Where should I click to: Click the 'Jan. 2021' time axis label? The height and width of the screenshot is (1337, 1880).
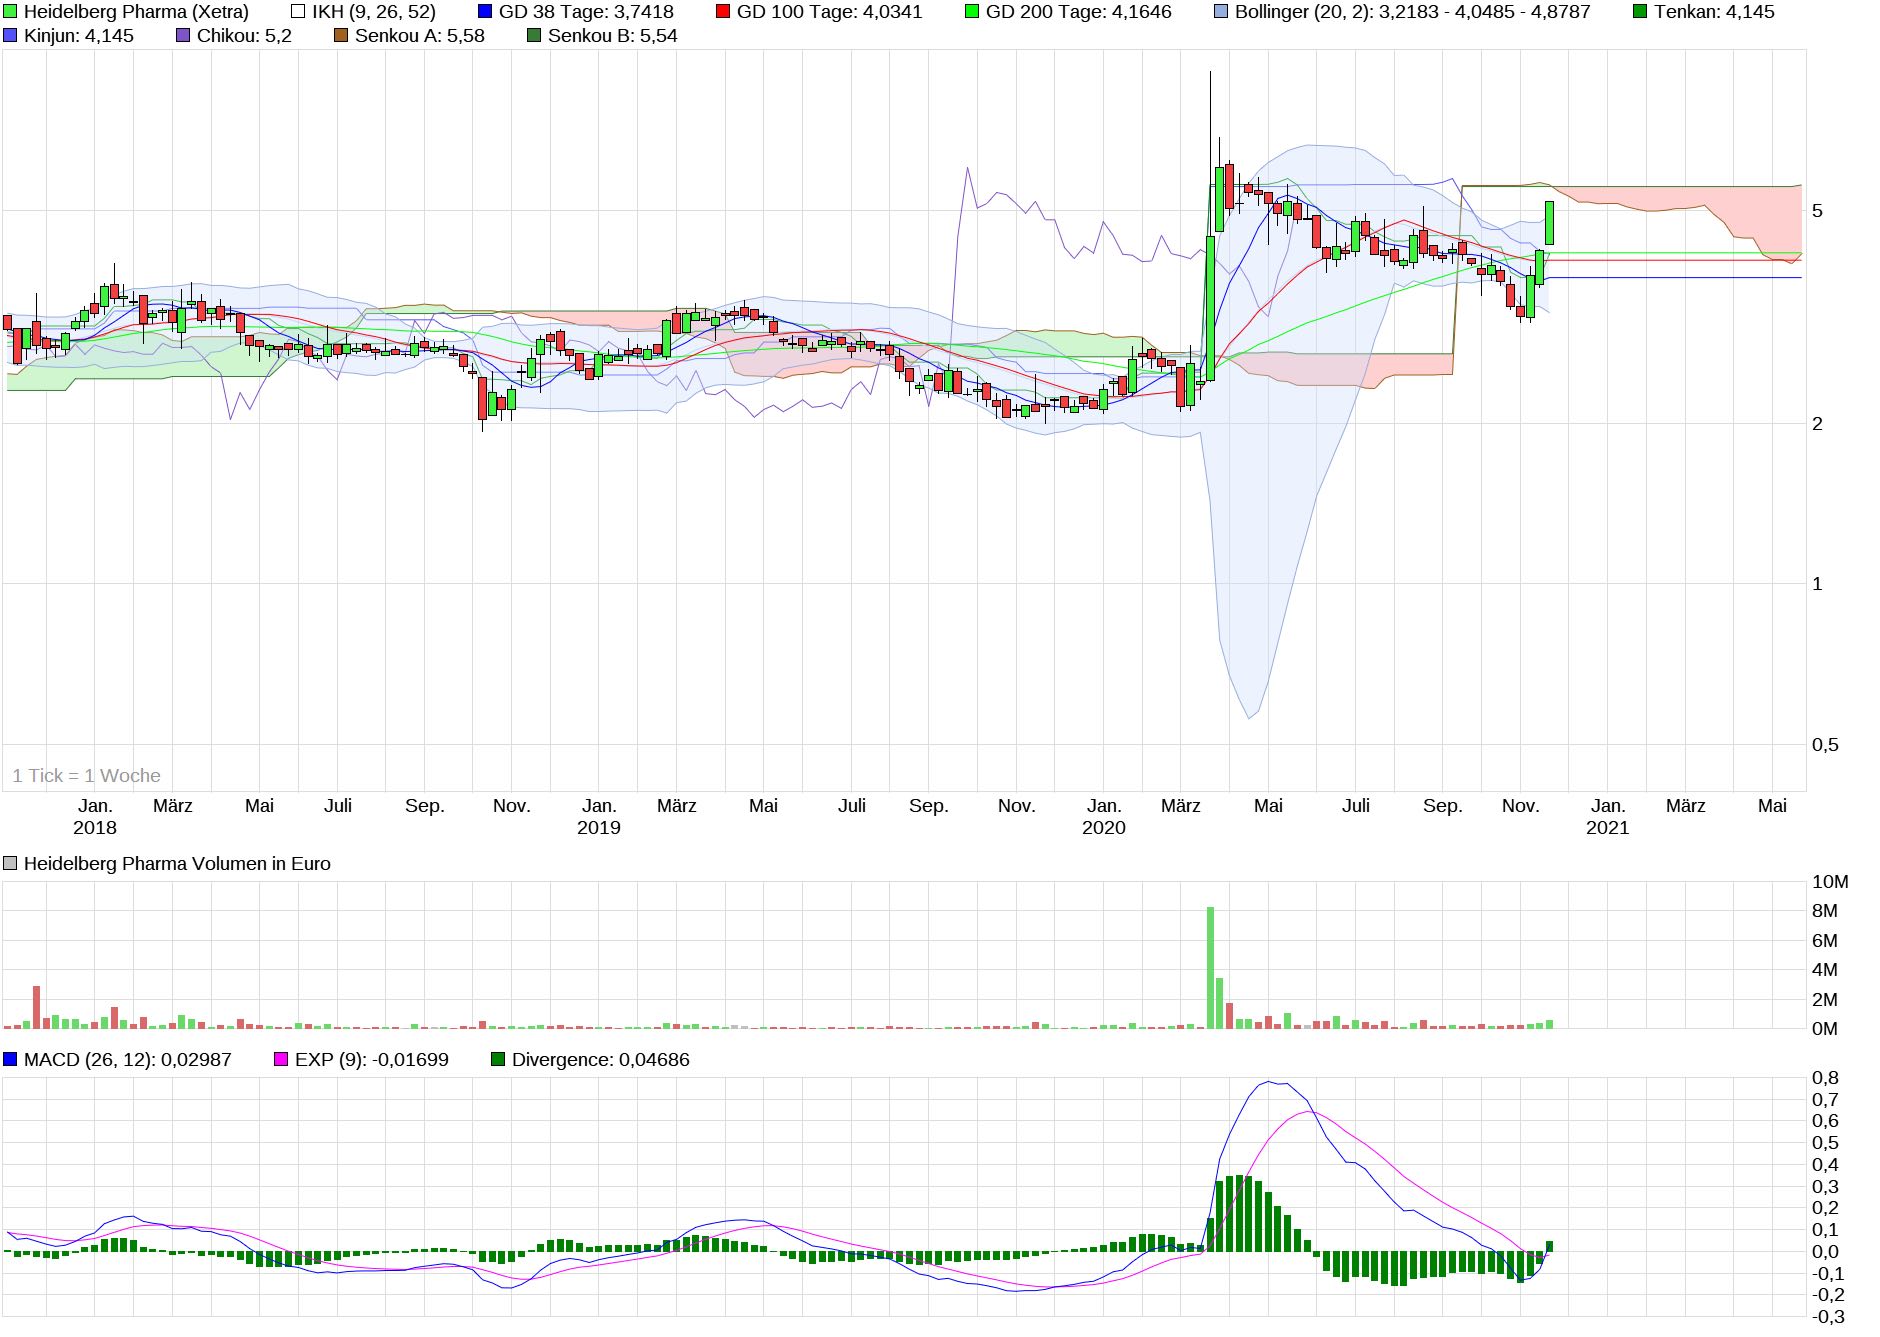[1608, 816]
